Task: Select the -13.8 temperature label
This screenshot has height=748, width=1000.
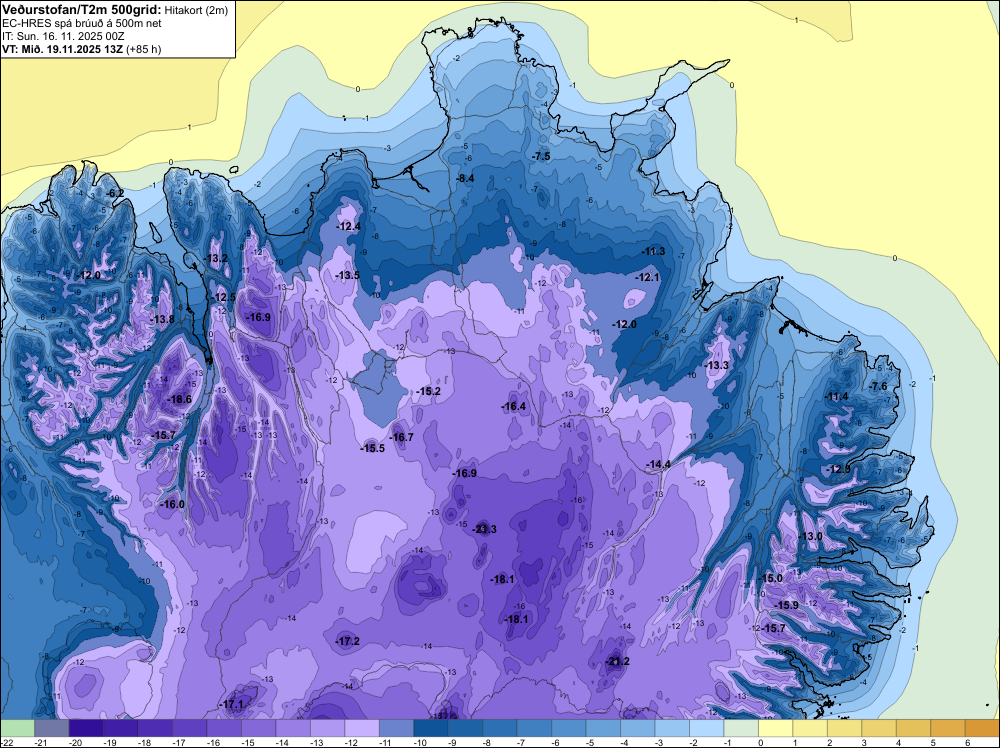Action: (x=163, y=319)
